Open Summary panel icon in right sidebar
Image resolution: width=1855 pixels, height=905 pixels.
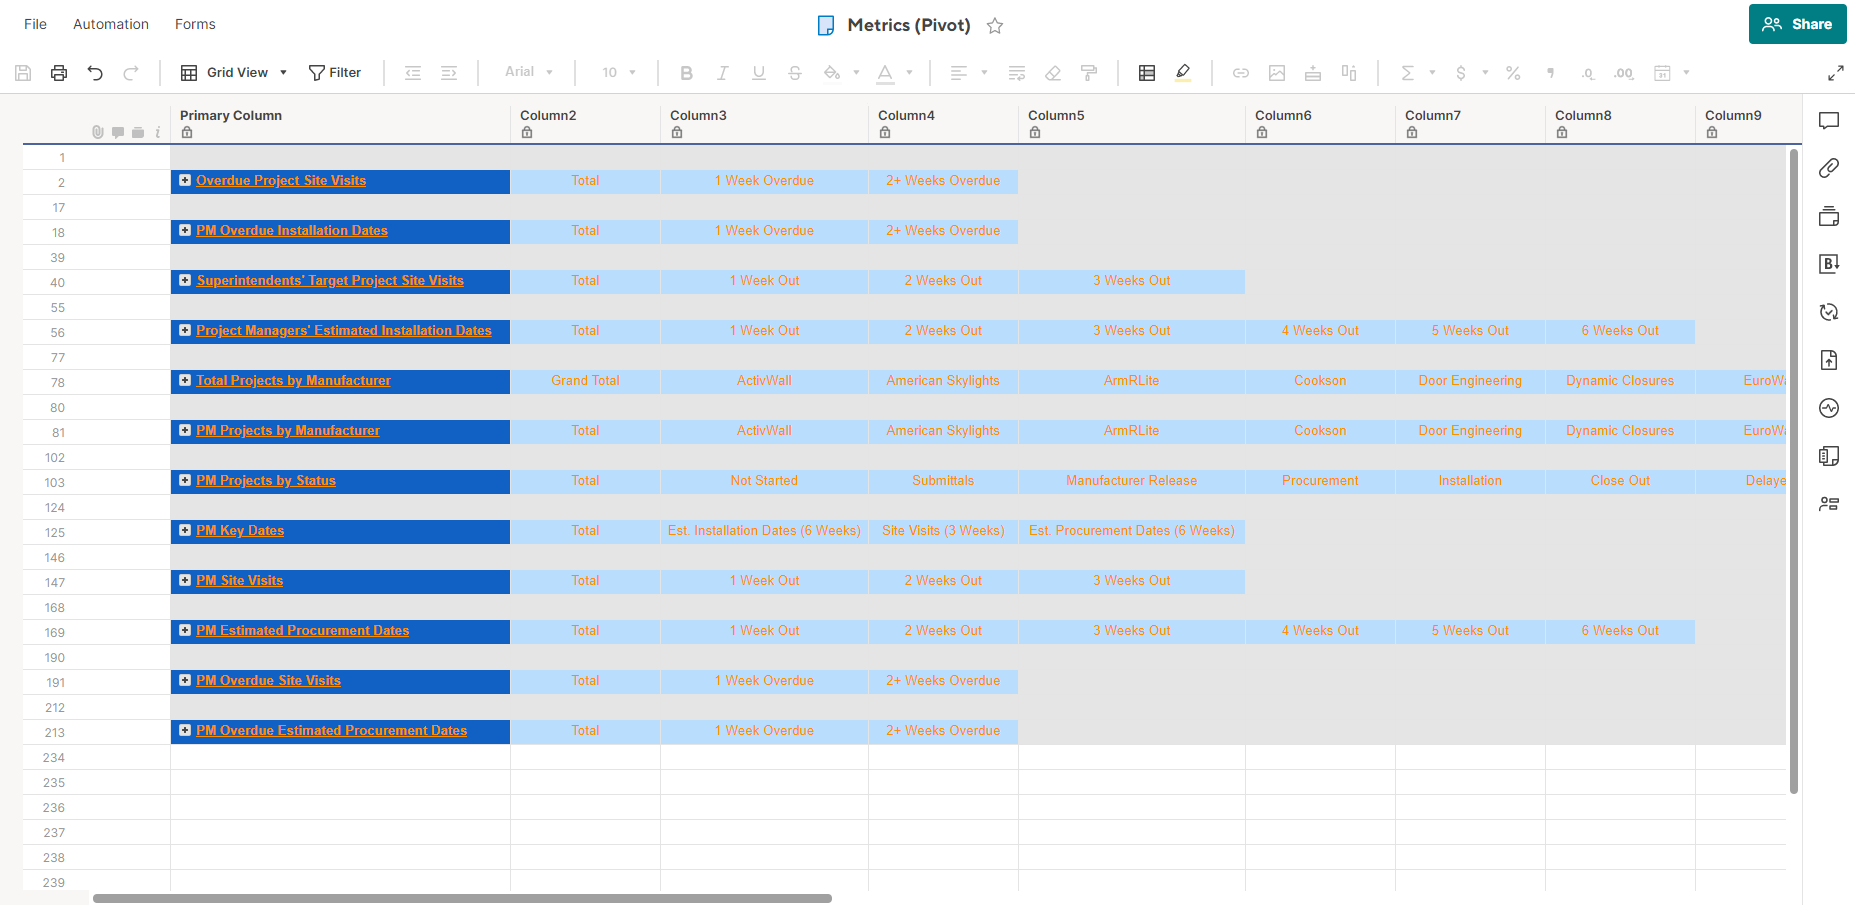[x=1829, y=456]
